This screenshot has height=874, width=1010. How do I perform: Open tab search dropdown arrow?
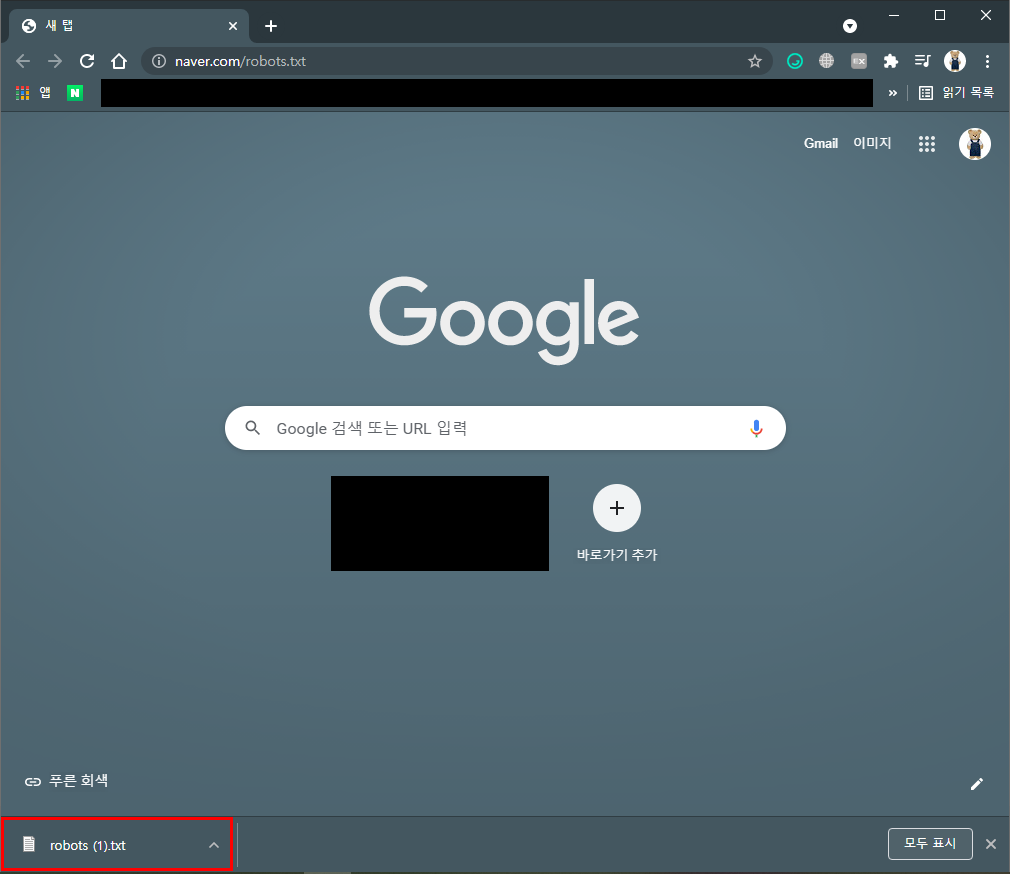click(x=850, y=26)
